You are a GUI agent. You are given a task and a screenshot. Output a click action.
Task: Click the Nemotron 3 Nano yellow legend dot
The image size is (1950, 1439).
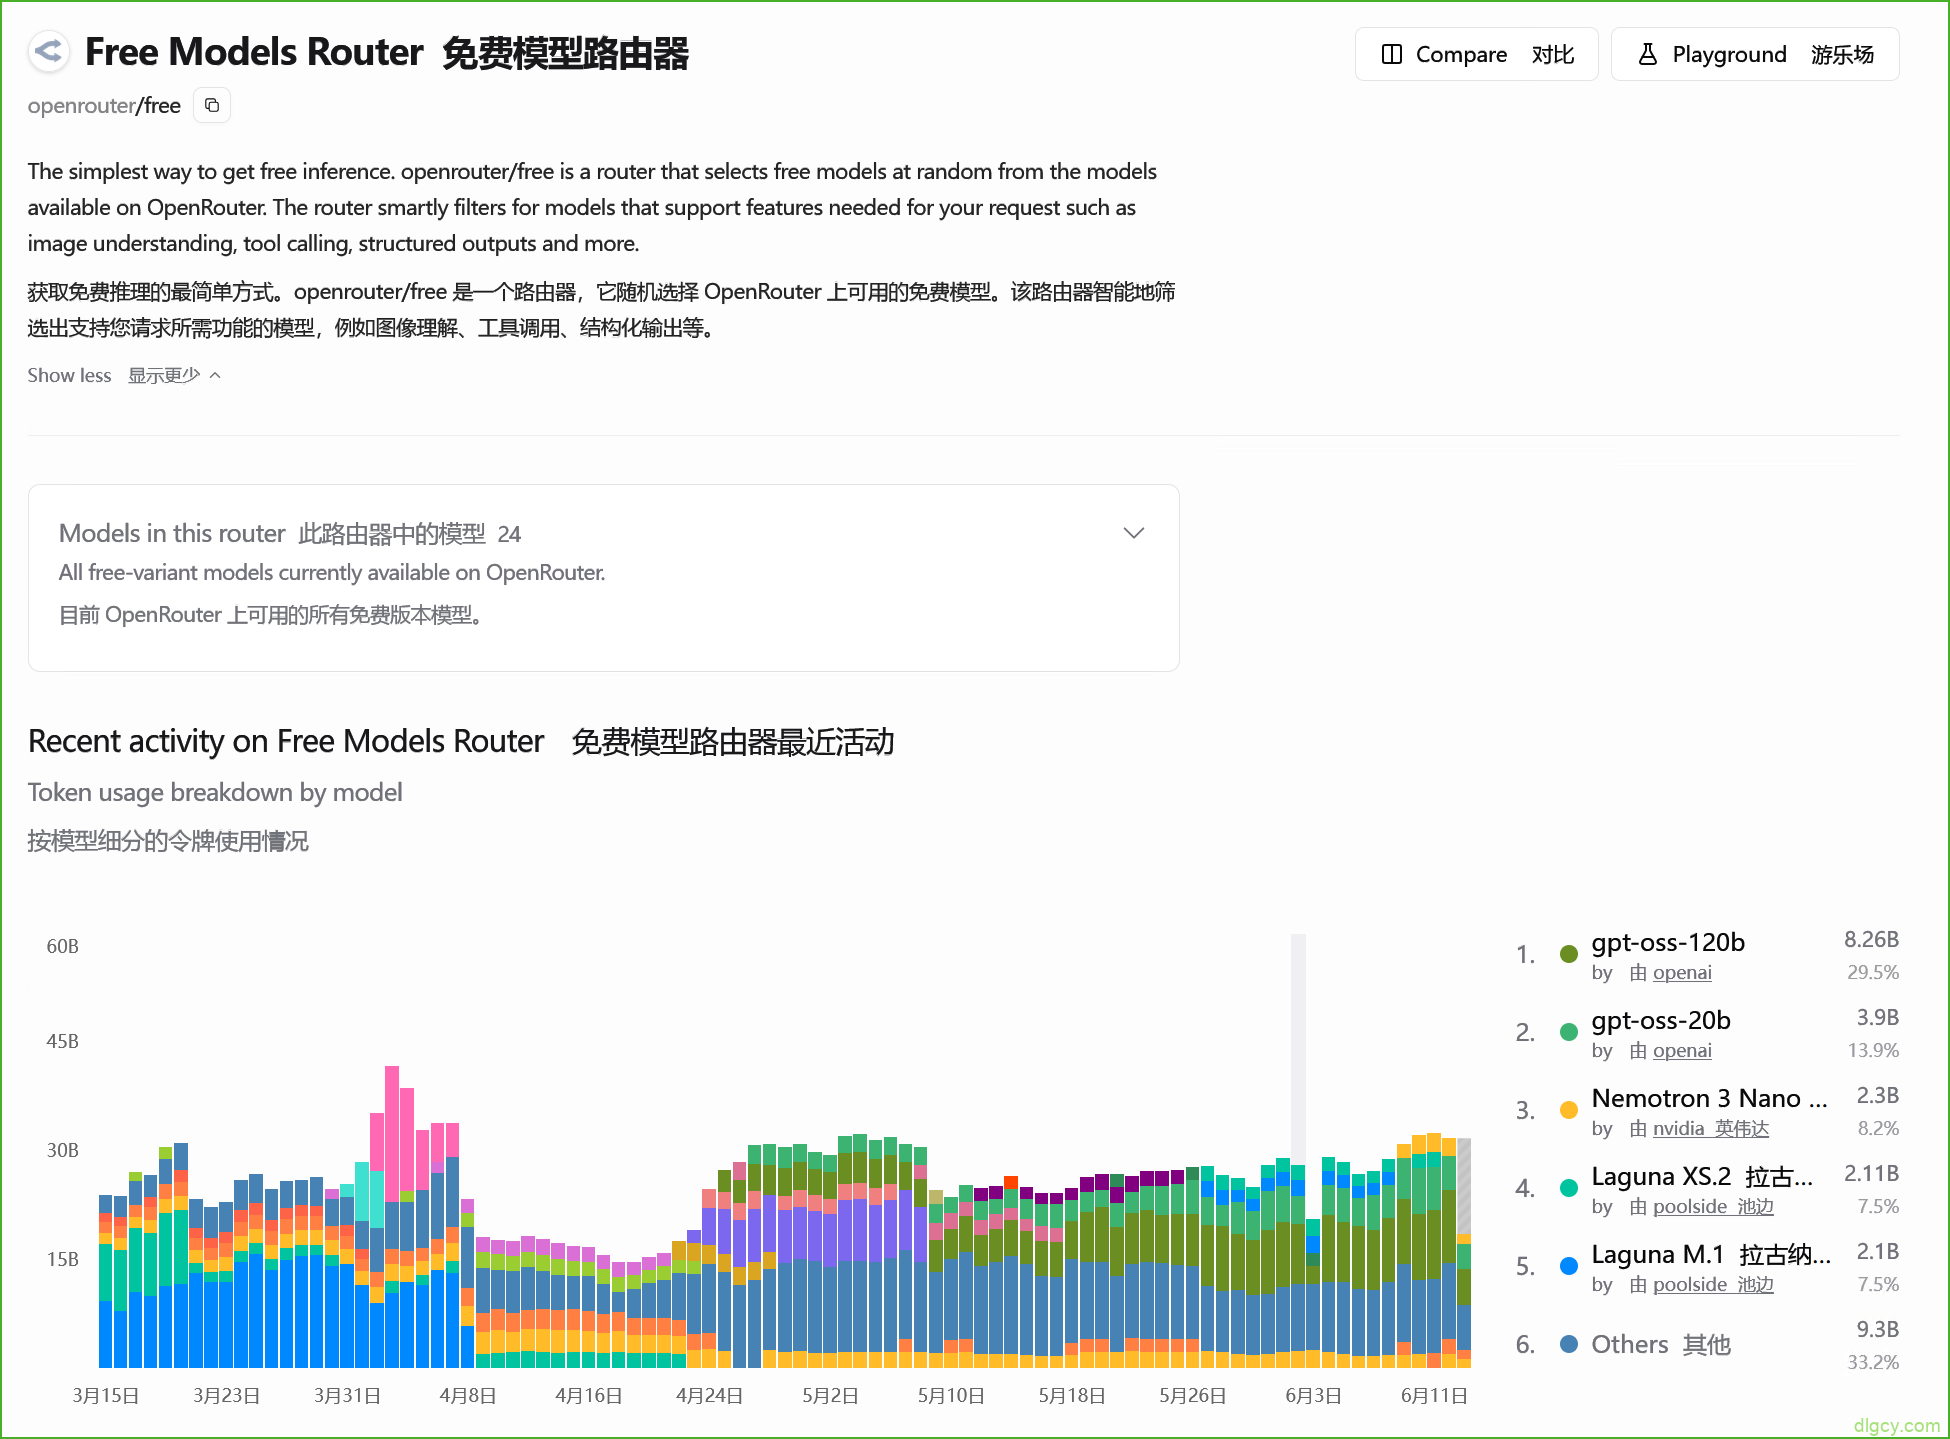click(x=1569, y=1110)
